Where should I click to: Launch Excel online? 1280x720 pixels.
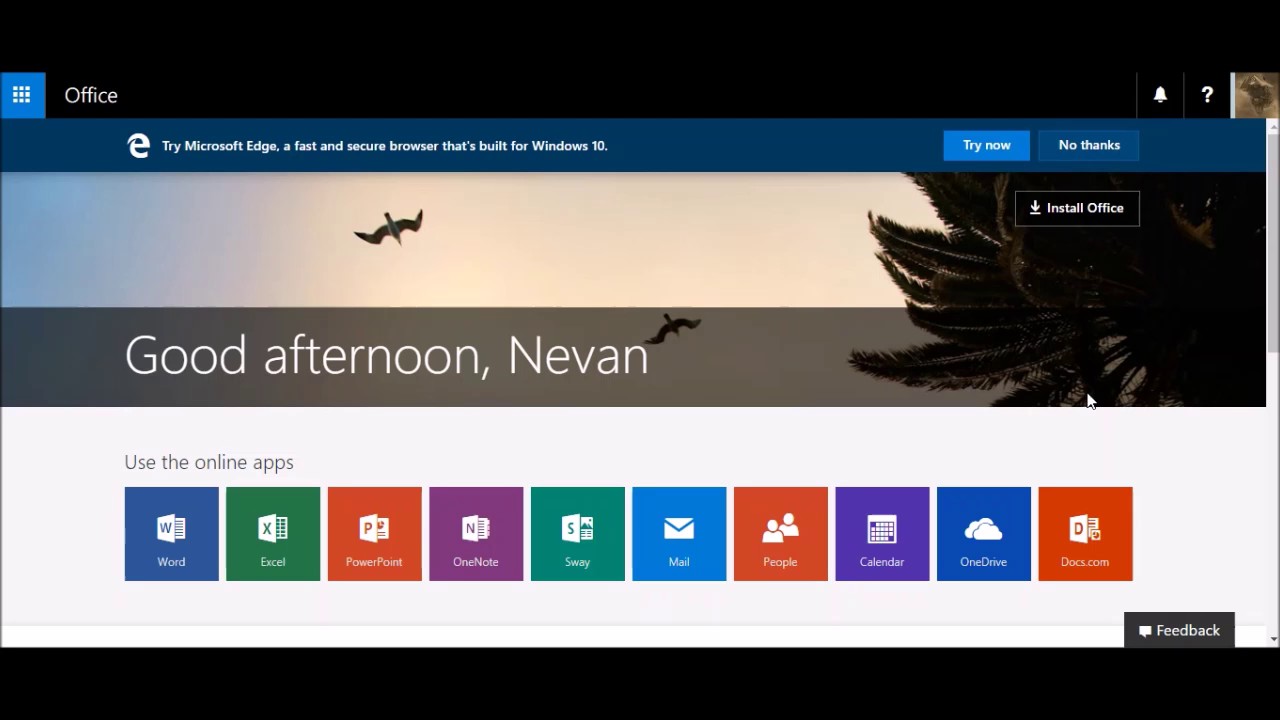coord(273,534)
